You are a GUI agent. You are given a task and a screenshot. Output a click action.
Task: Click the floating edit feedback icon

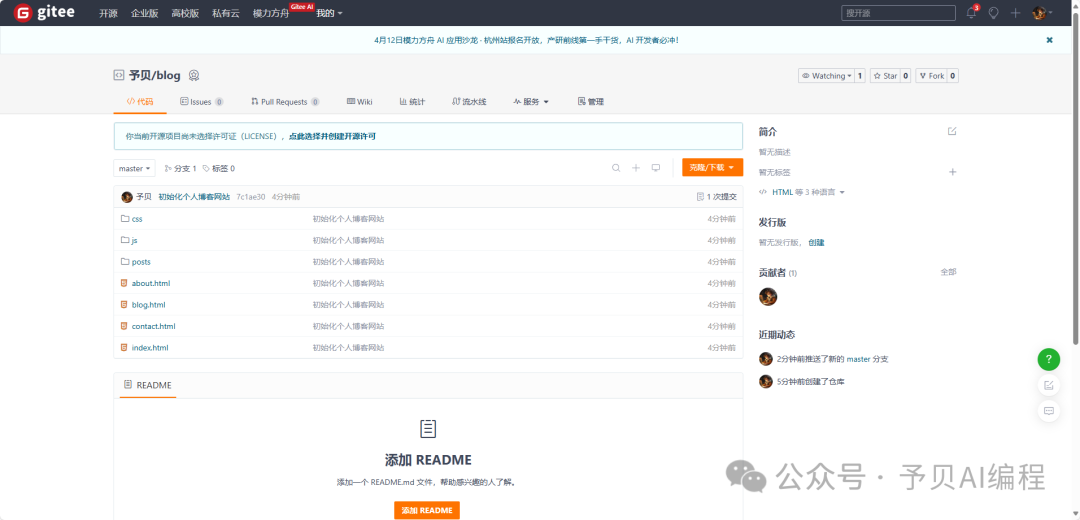pyautogui.click(x=1048, y=385)
